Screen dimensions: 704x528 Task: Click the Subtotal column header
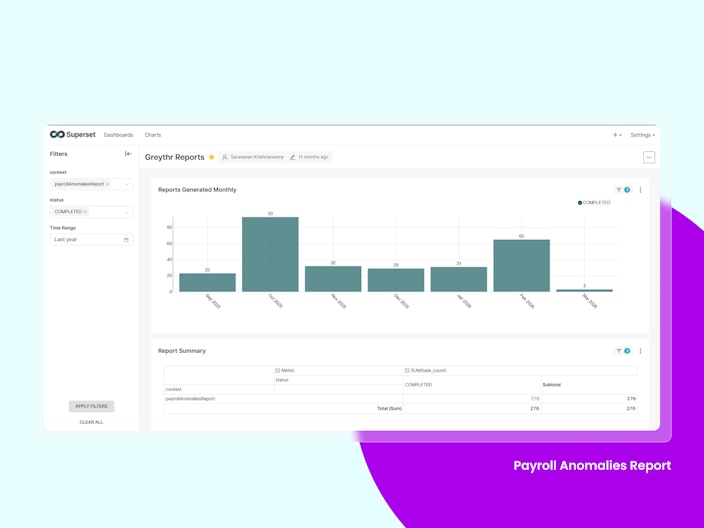[x=551, y=385]
